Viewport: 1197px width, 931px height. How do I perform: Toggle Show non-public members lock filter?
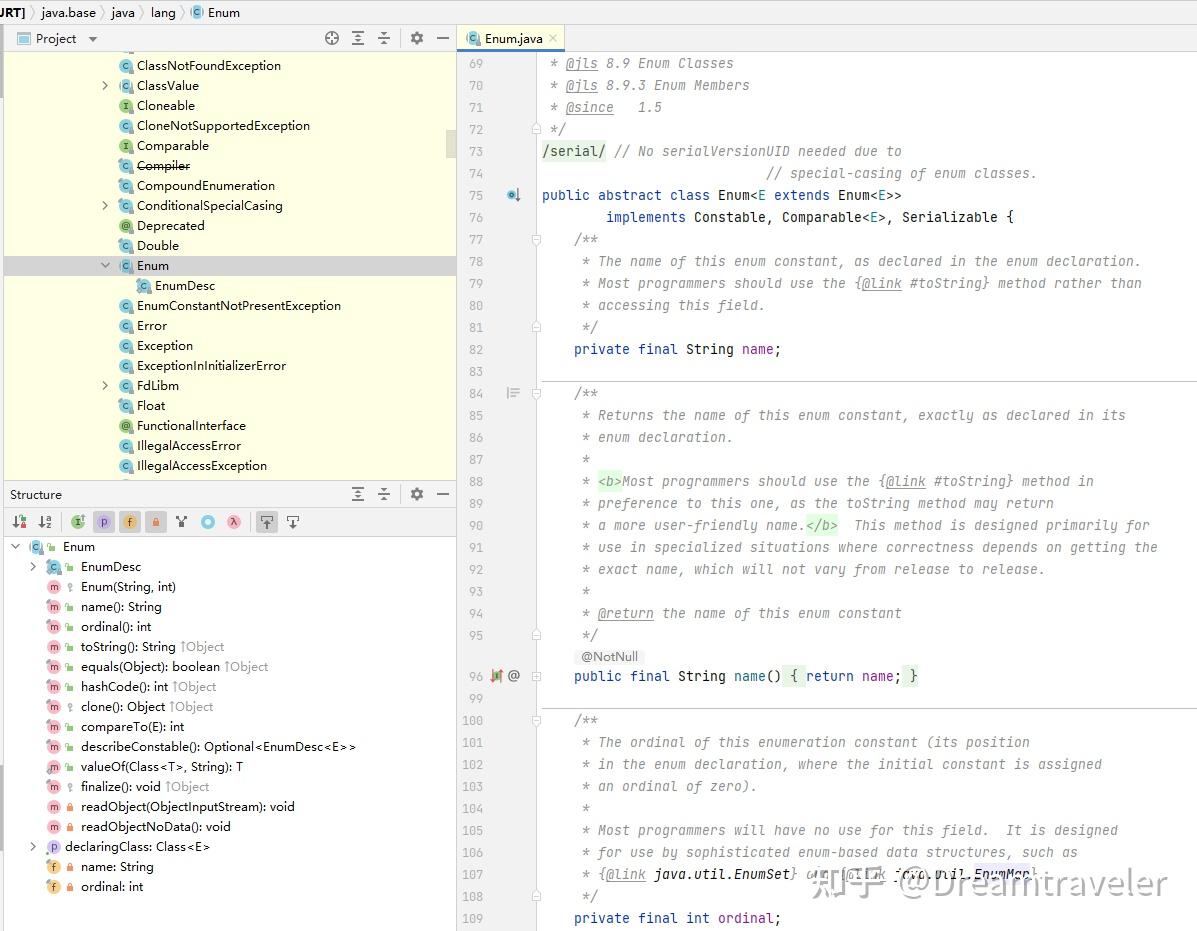(156, 522)
